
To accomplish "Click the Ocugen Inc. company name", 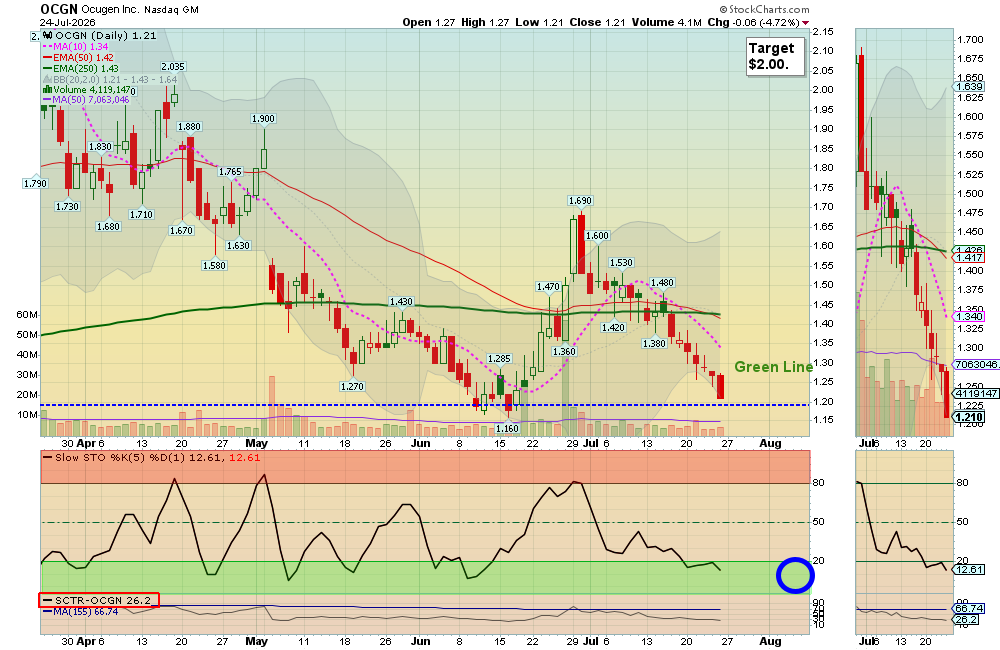I will (x=110, y=10).
